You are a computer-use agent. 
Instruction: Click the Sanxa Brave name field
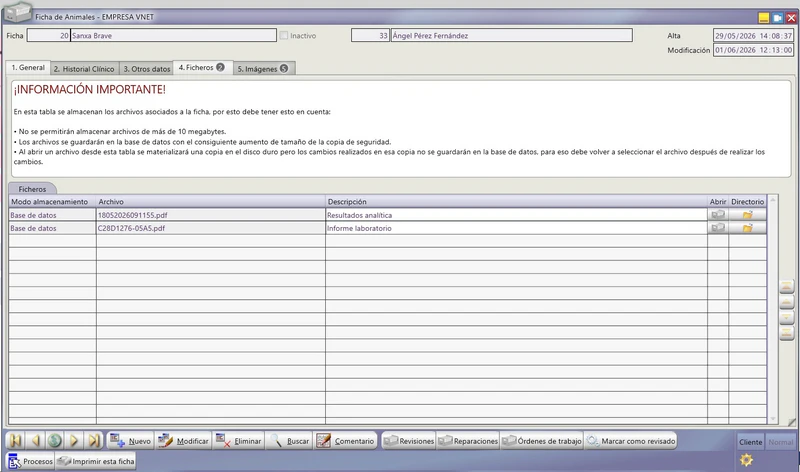[x=173, y=36]
